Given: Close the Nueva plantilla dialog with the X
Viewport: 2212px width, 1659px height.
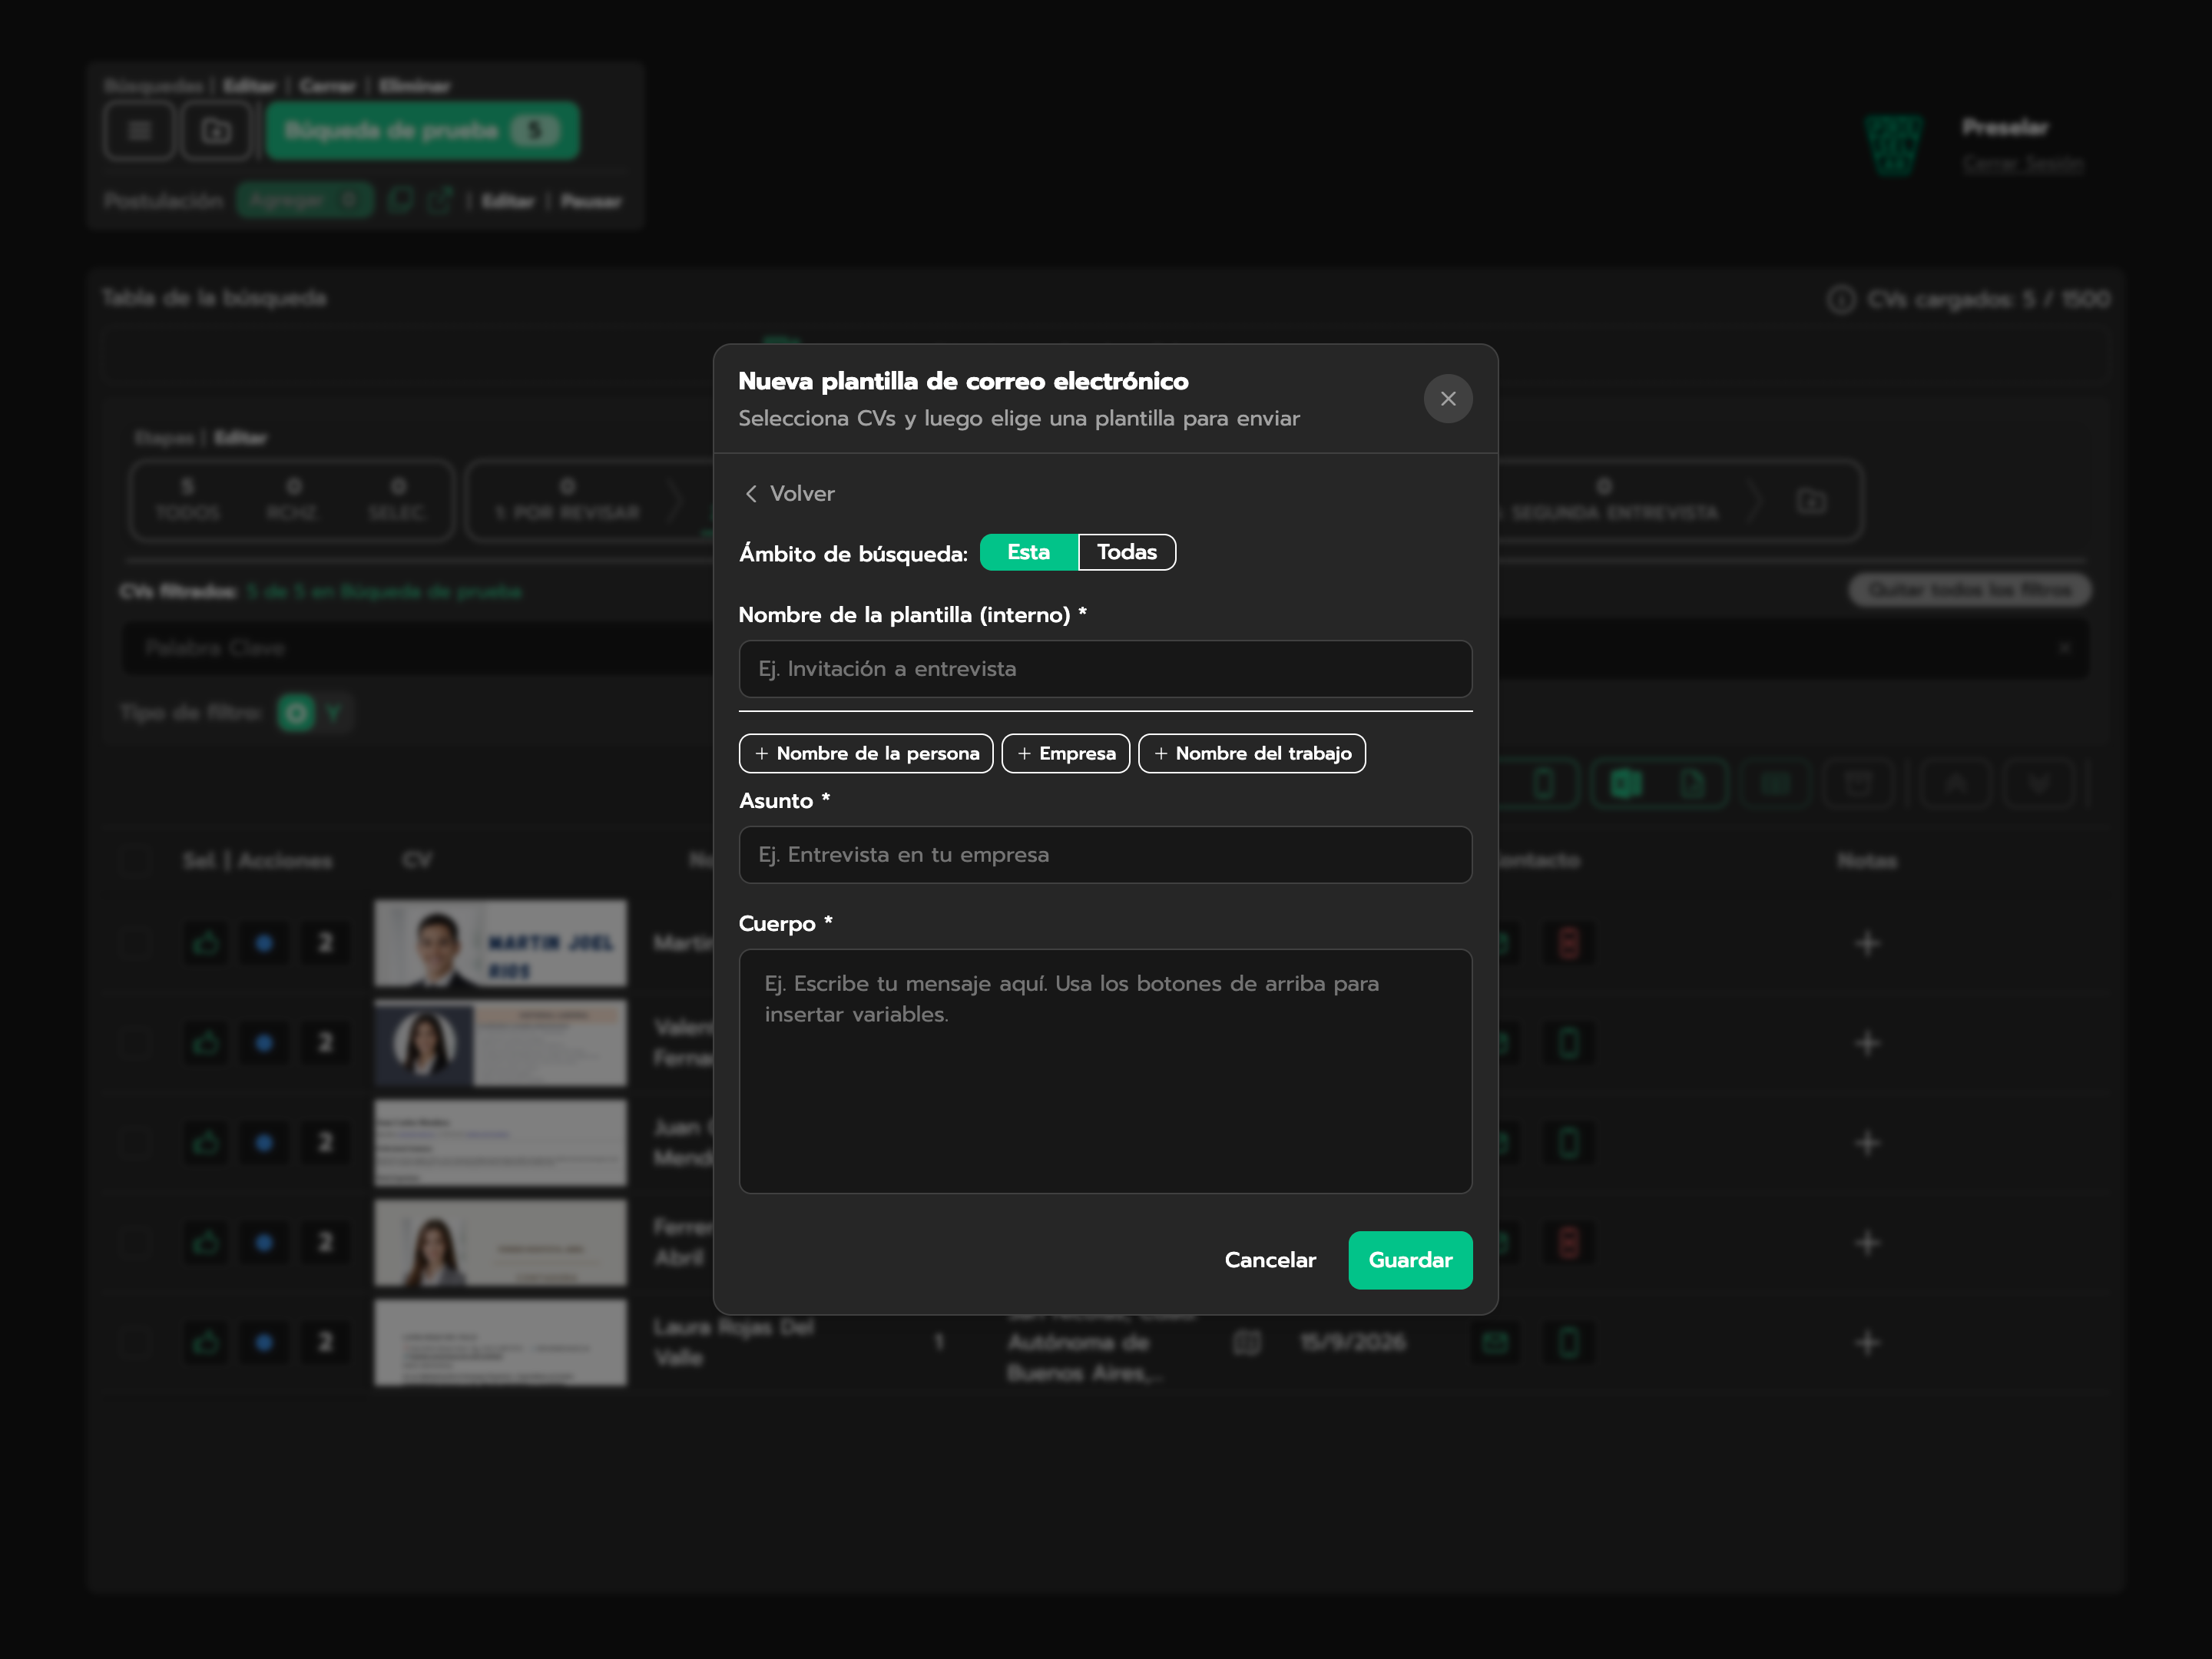Looking at the screenshot, I should (1447, 399).
